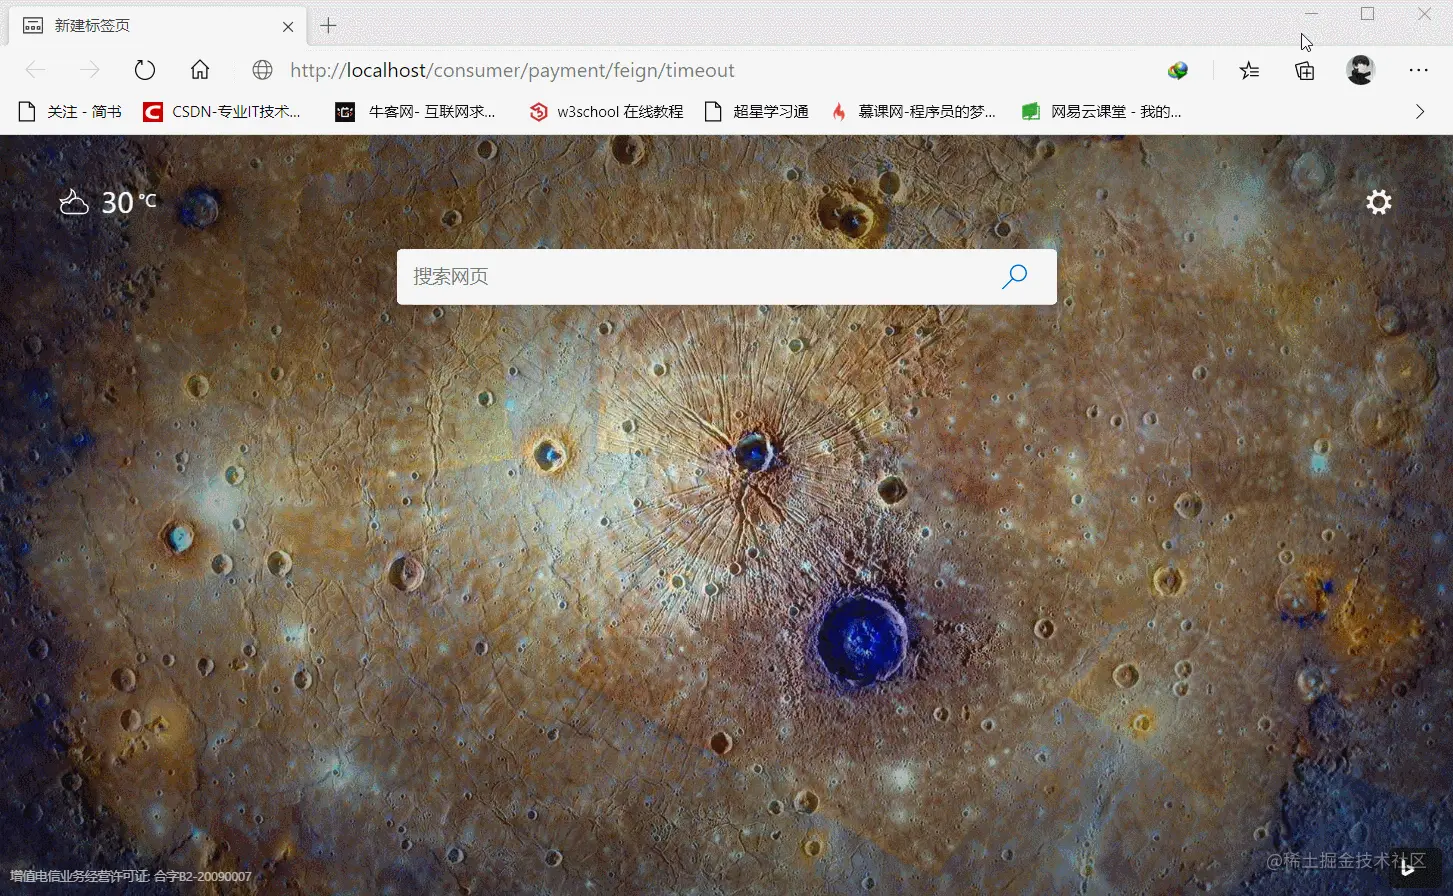This screenshot has width=1453, height=896.
Task: Close the 新建标签页 tab
Action: tap(288, 27)
